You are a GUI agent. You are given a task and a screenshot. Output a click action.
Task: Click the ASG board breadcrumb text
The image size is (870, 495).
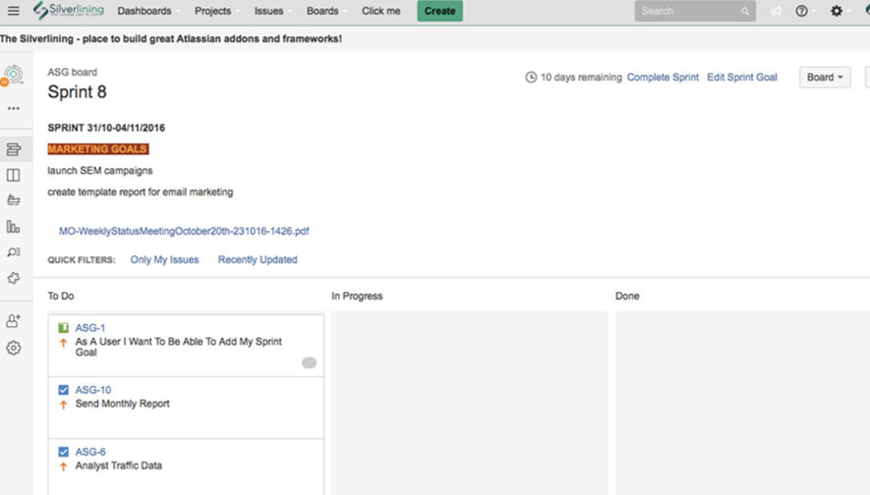72,72
